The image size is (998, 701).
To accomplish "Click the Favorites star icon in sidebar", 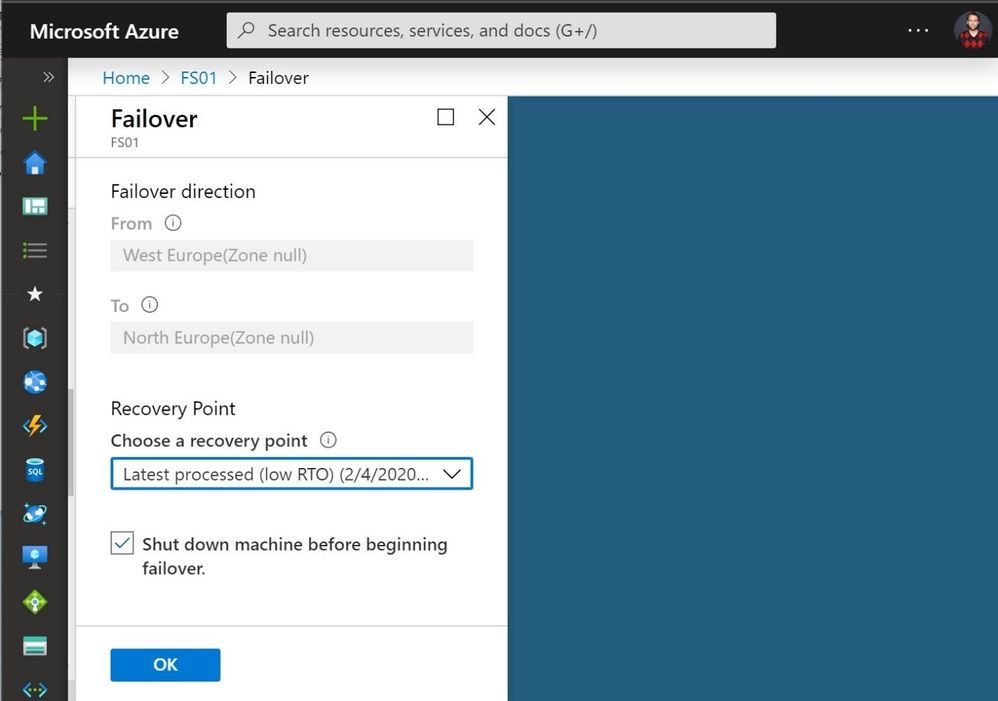I will (x=34, y=294).
